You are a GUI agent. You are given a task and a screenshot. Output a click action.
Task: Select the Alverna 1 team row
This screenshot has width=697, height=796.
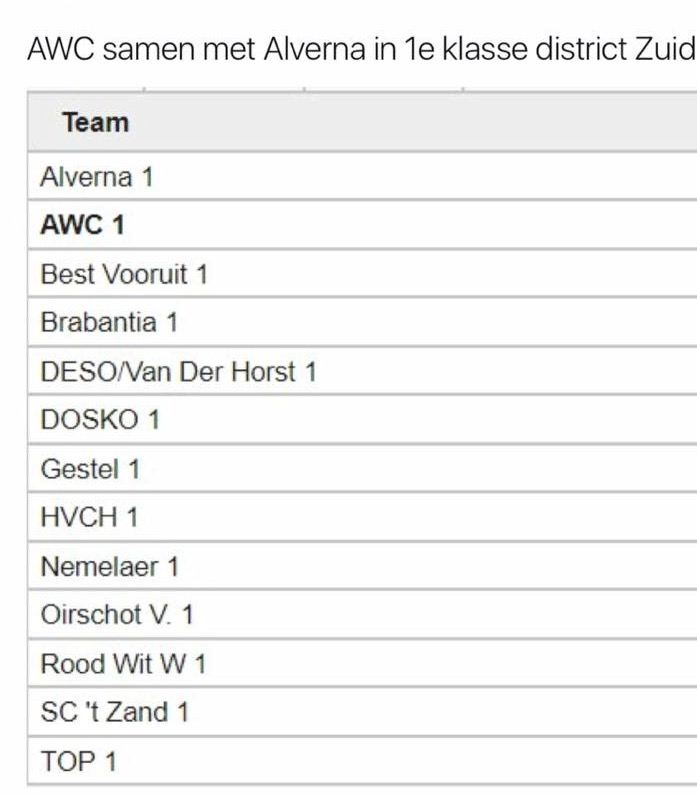(x=96, y=177)
